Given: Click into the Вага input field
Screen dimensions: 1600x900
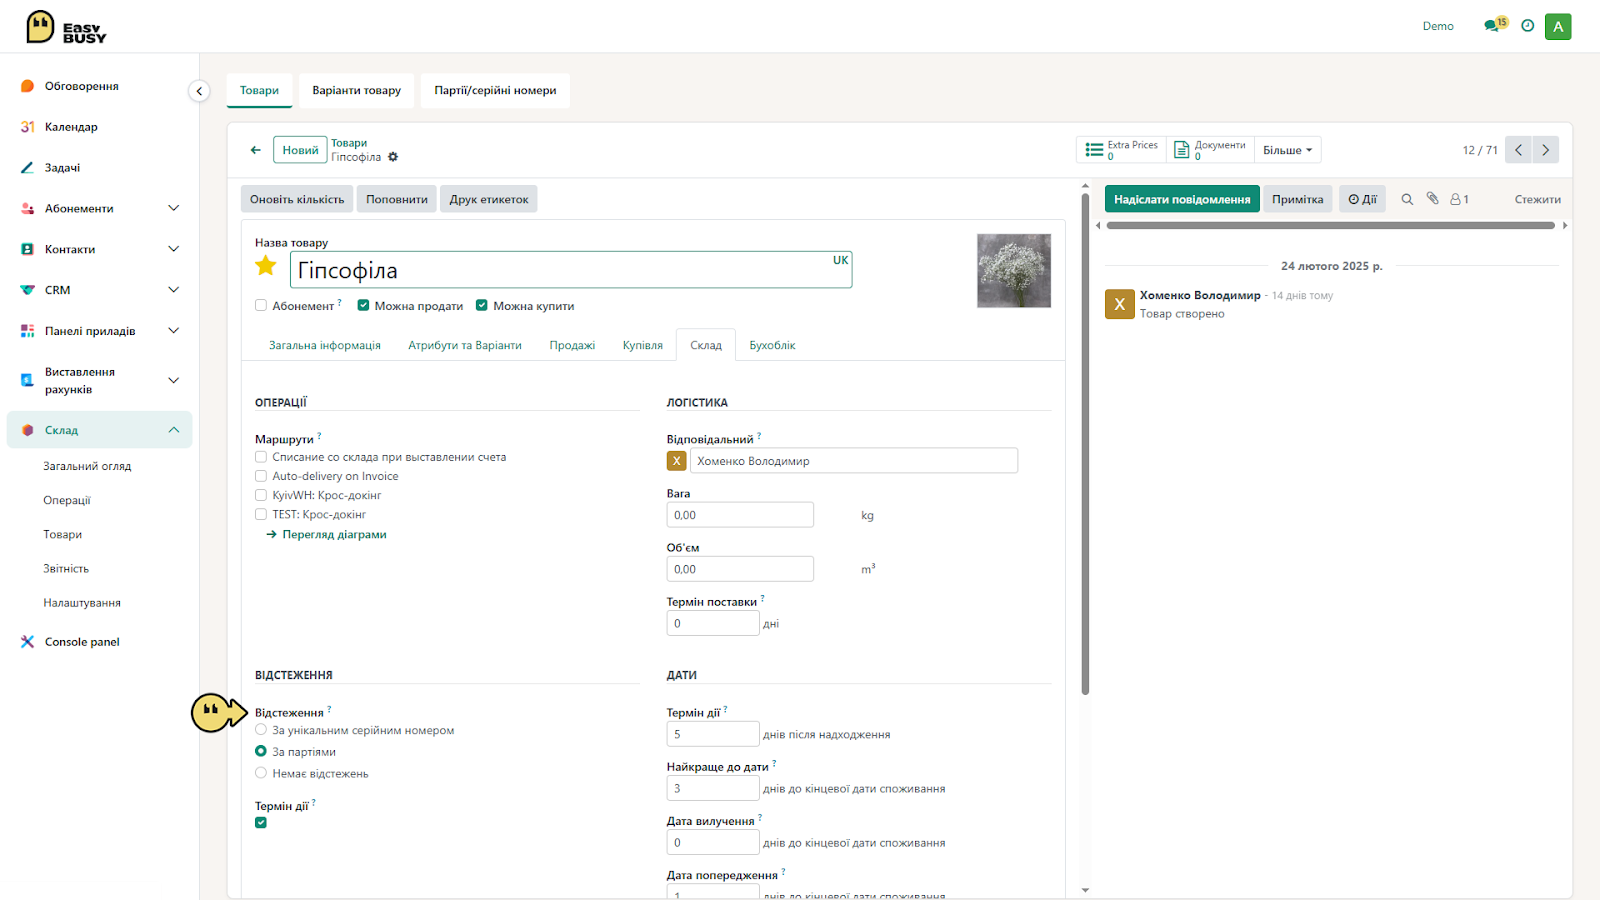Looking at the screenshot, I should point(740,515).
